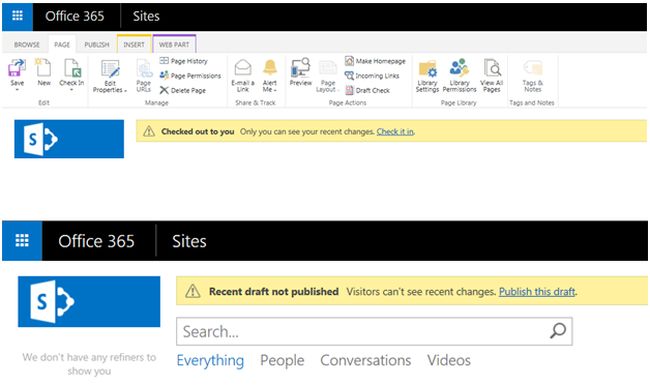Open the app launcher grid in the top Office 365 bar
Image resolution: width=650 pixels, height=385 pixels.
click(17, 16)
